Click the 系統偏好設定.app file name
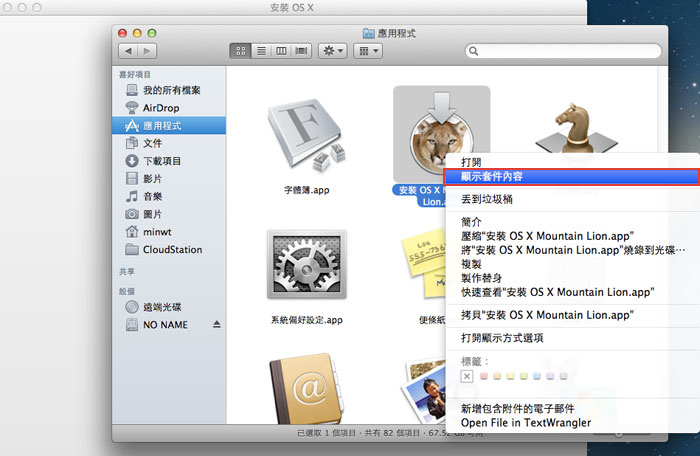The height and width of the screenshot is (456, 700). point(307,320)
